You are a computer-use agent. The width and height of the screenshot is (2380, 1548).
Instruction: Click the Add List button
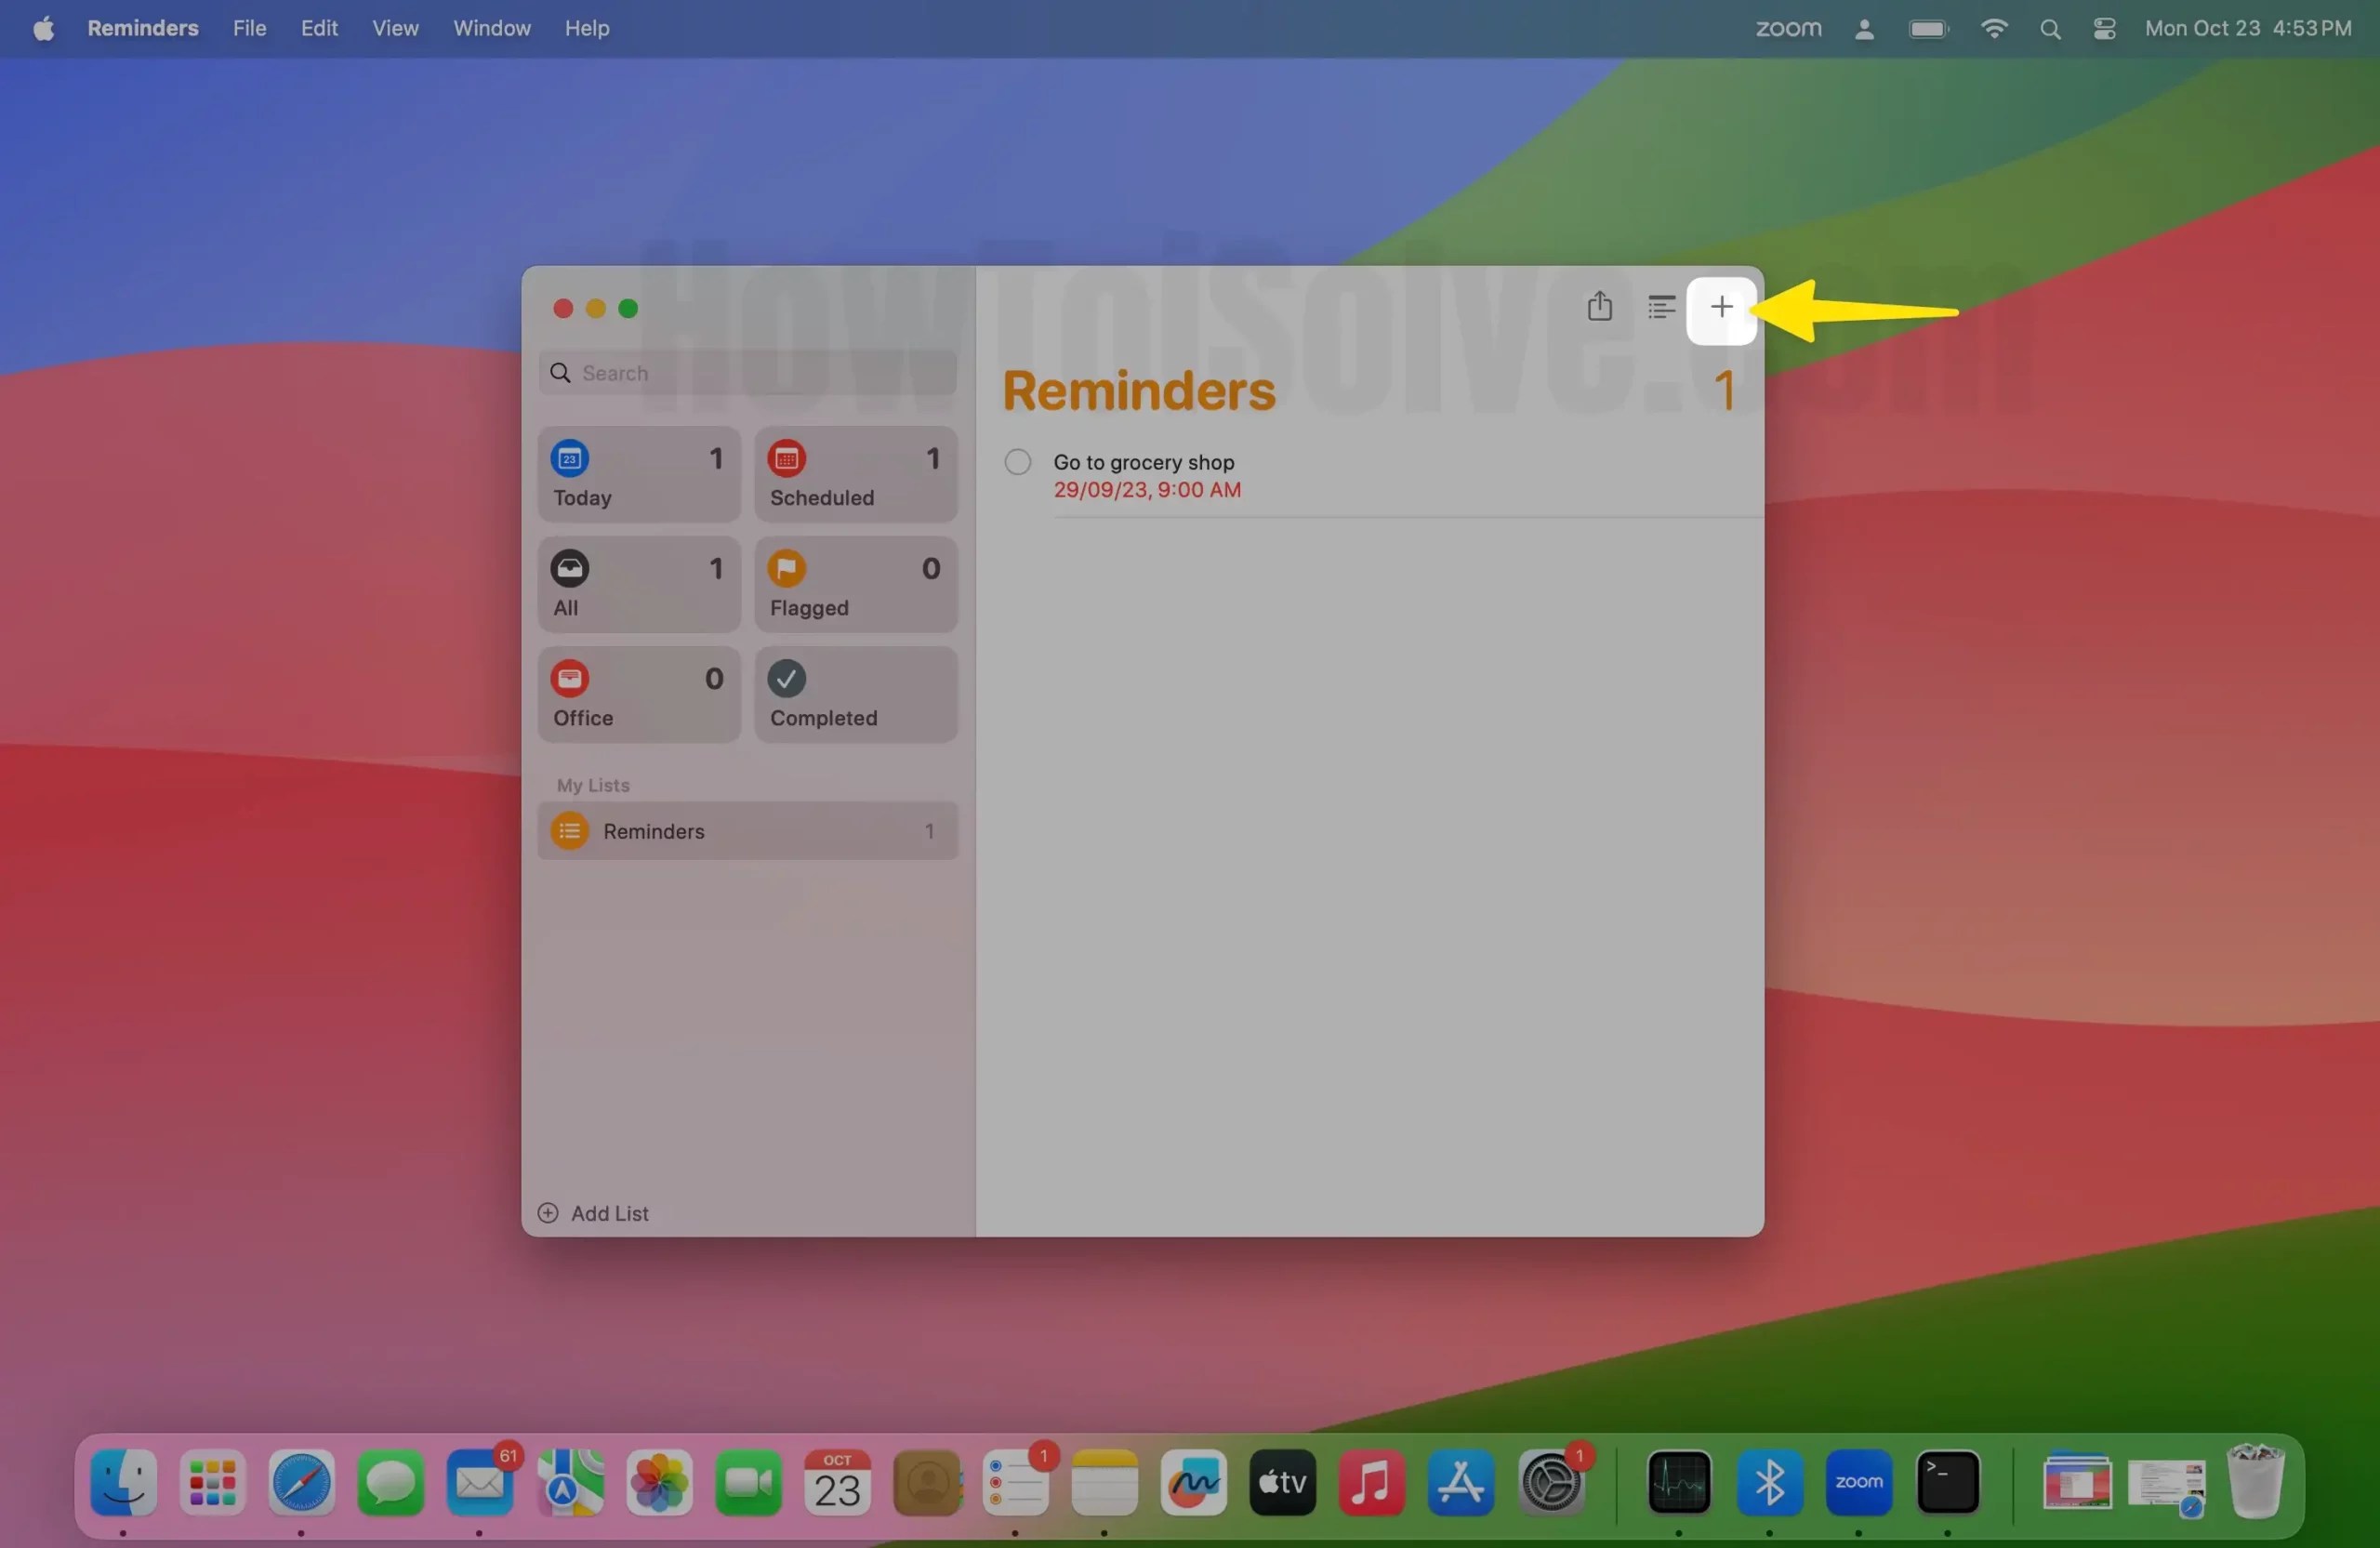pyautogui.click(x=592, y=1213)
